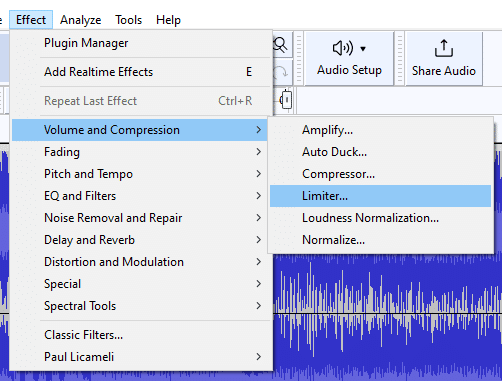Select the Compressor... effect
502x381 pixels.
[380, 174]
